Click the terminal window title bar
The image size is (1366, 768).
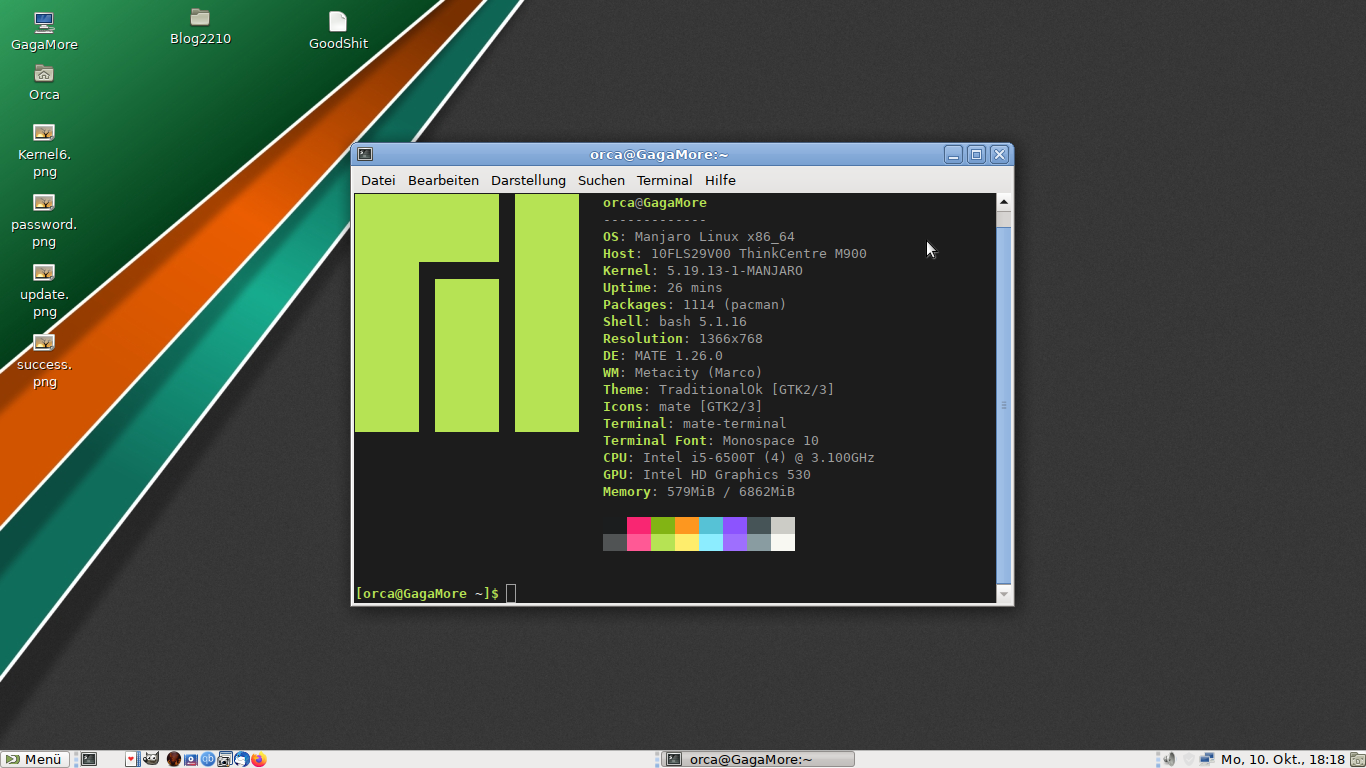[658, 154]
